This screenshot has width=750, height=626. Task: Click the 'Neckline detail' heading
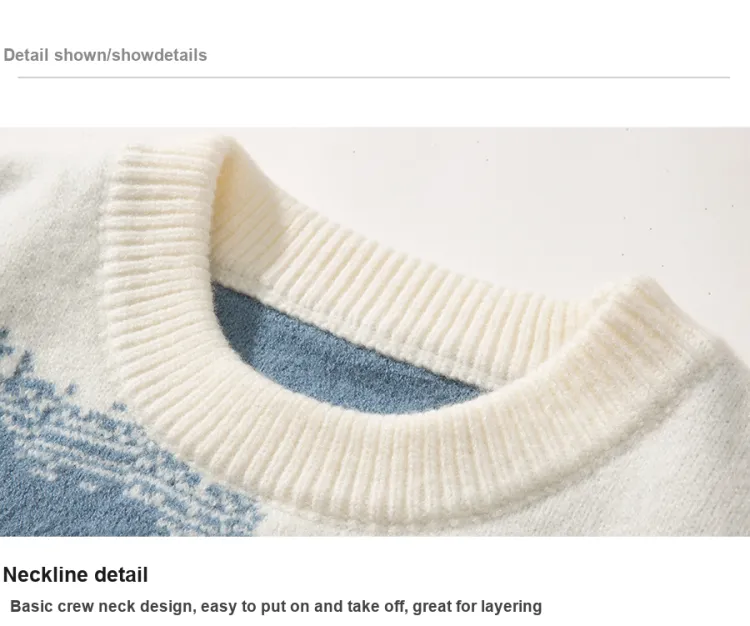[x=76, y=575]
